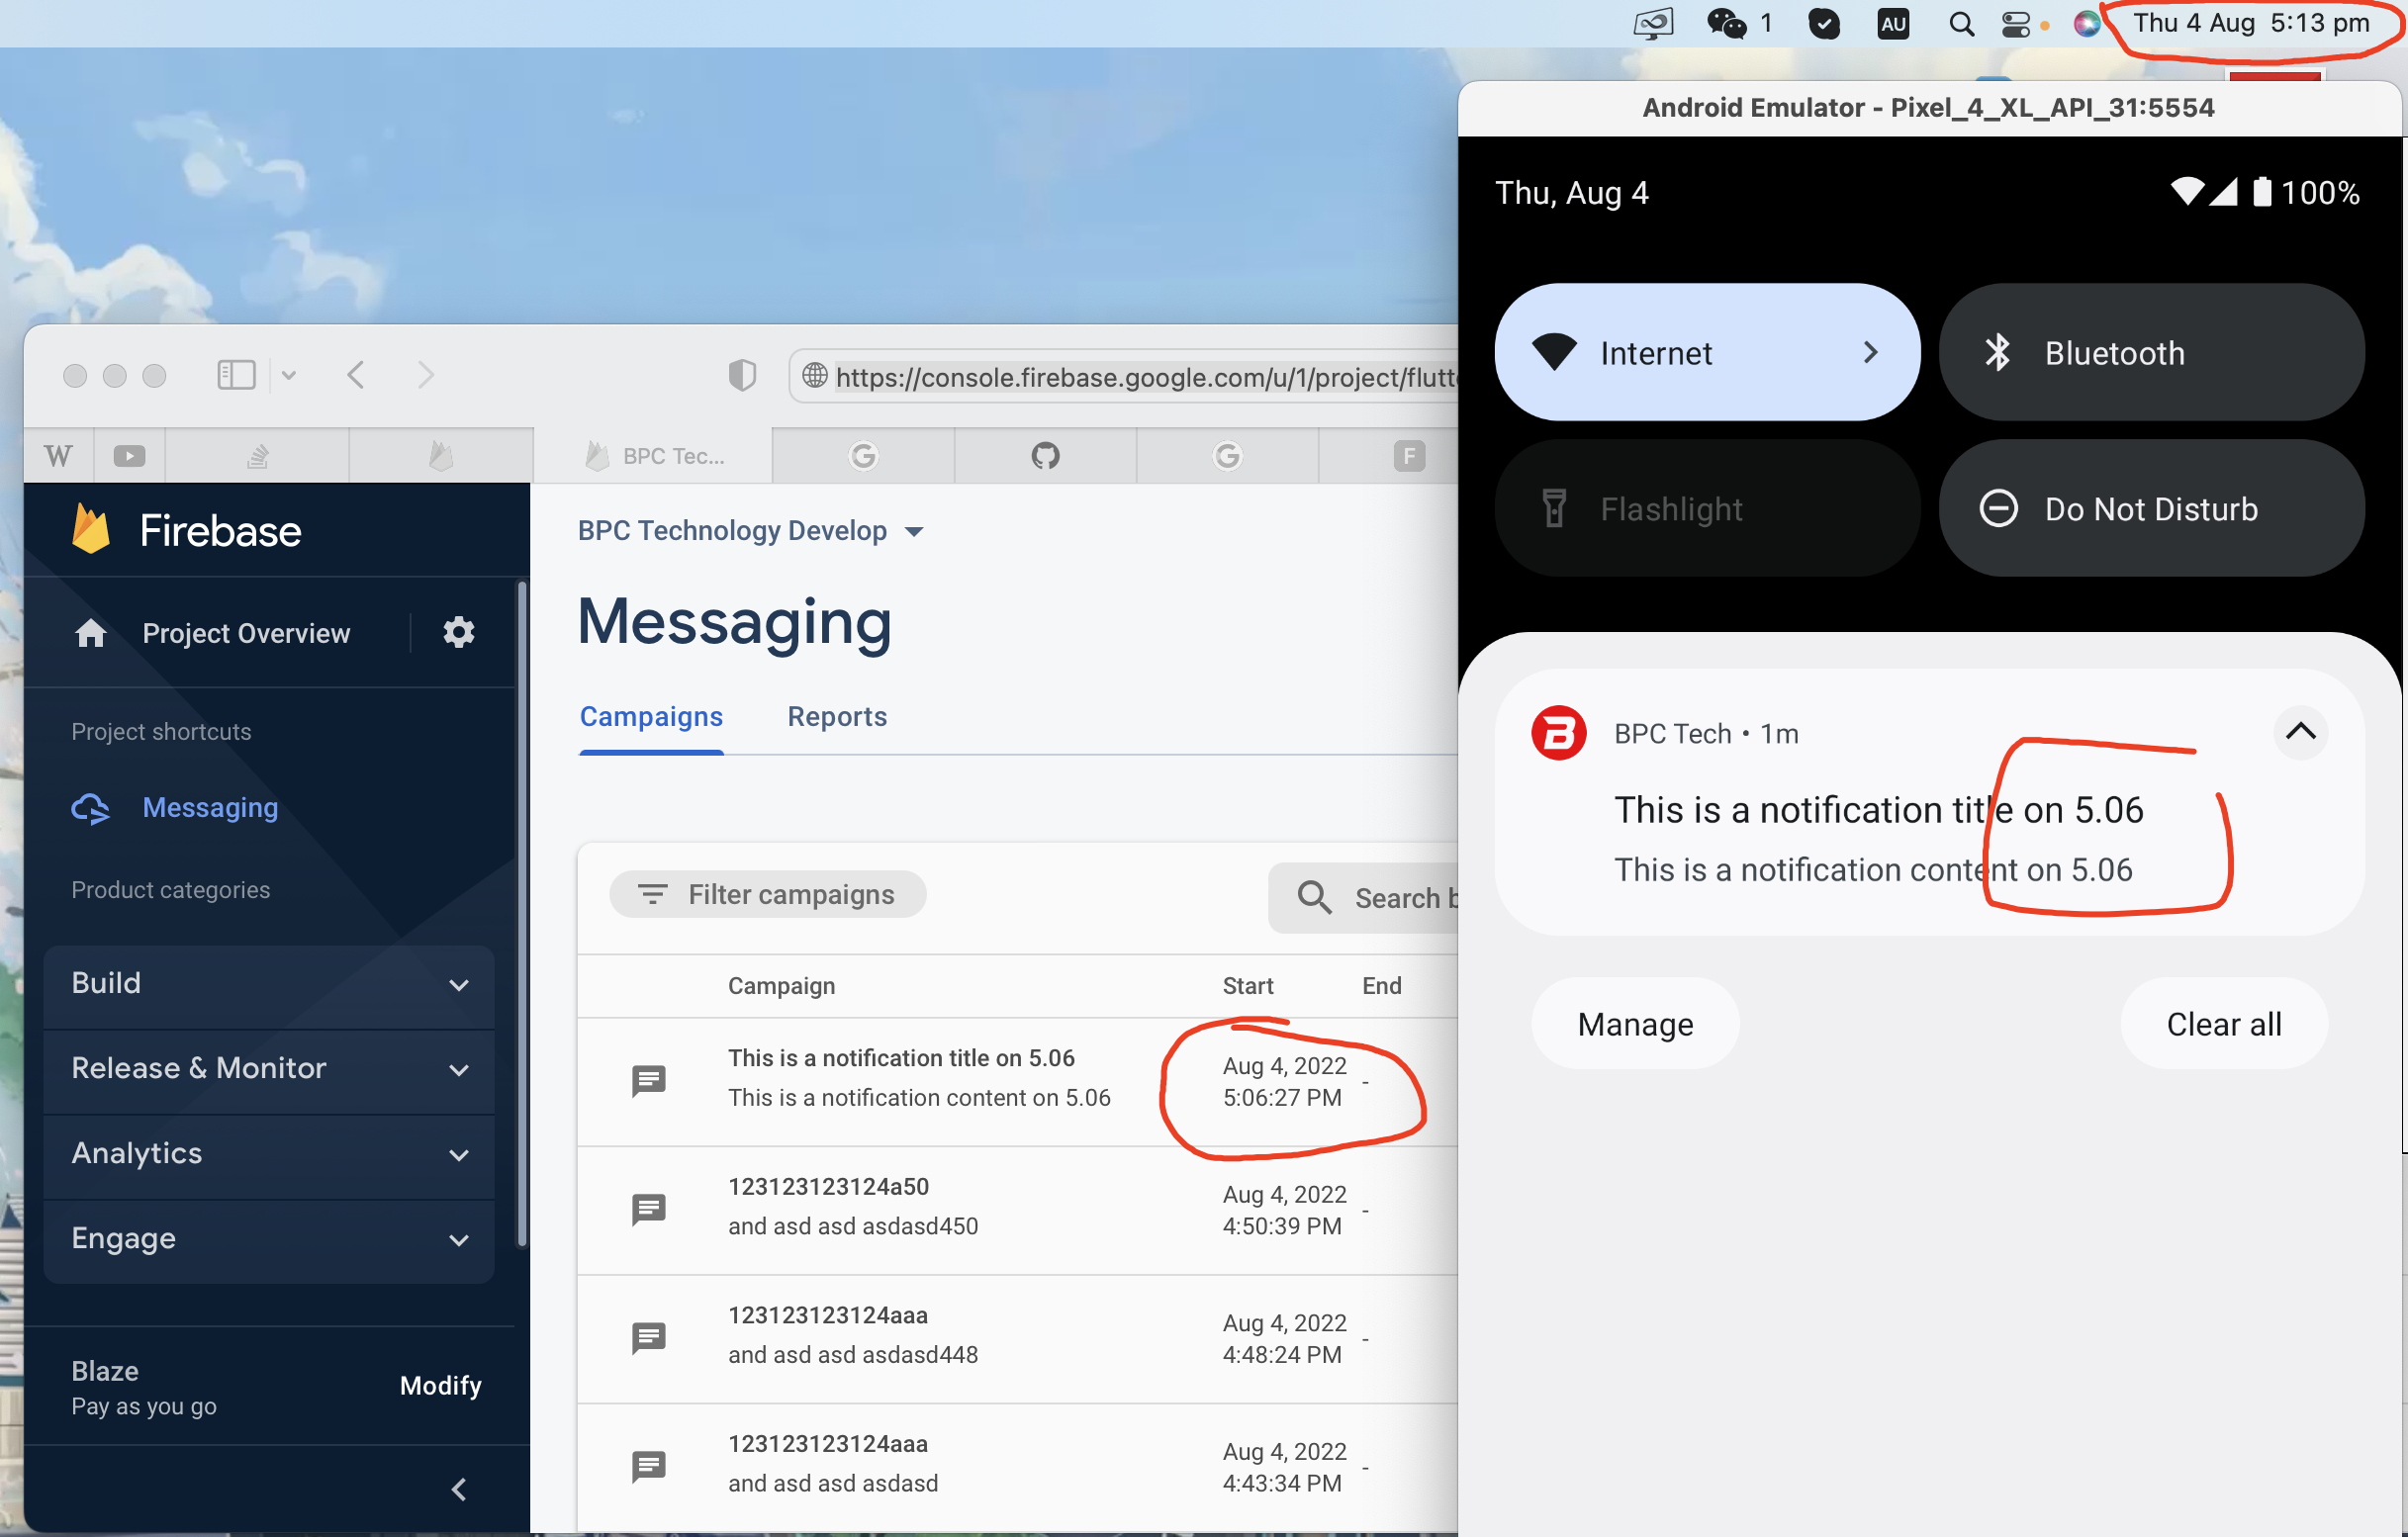Toggle Bluetooth quick setting tile
The image size is (2408, 1537).
(x=2151, y=352)
